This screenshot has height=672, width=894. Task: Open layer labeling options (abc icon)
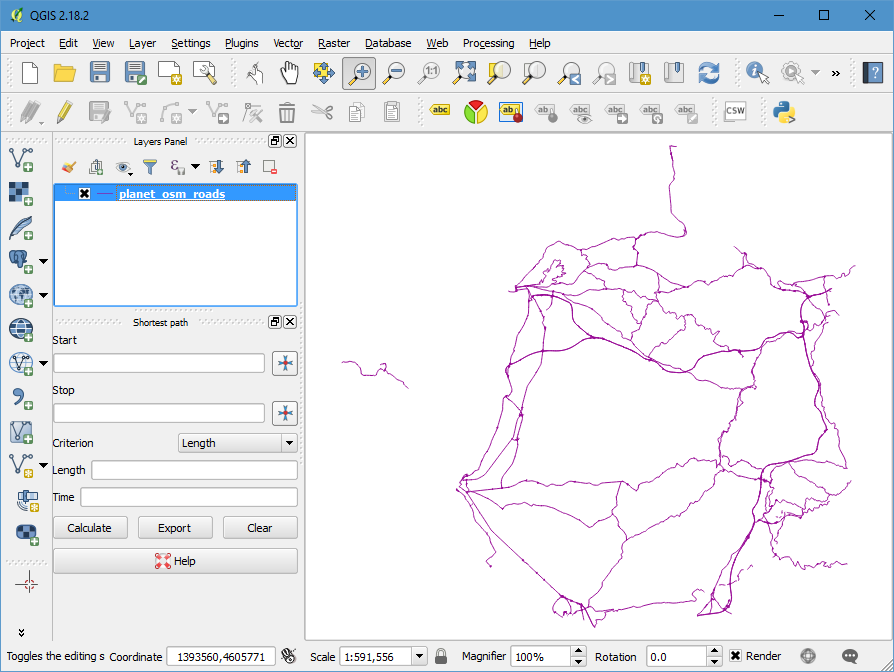(440, 110)
